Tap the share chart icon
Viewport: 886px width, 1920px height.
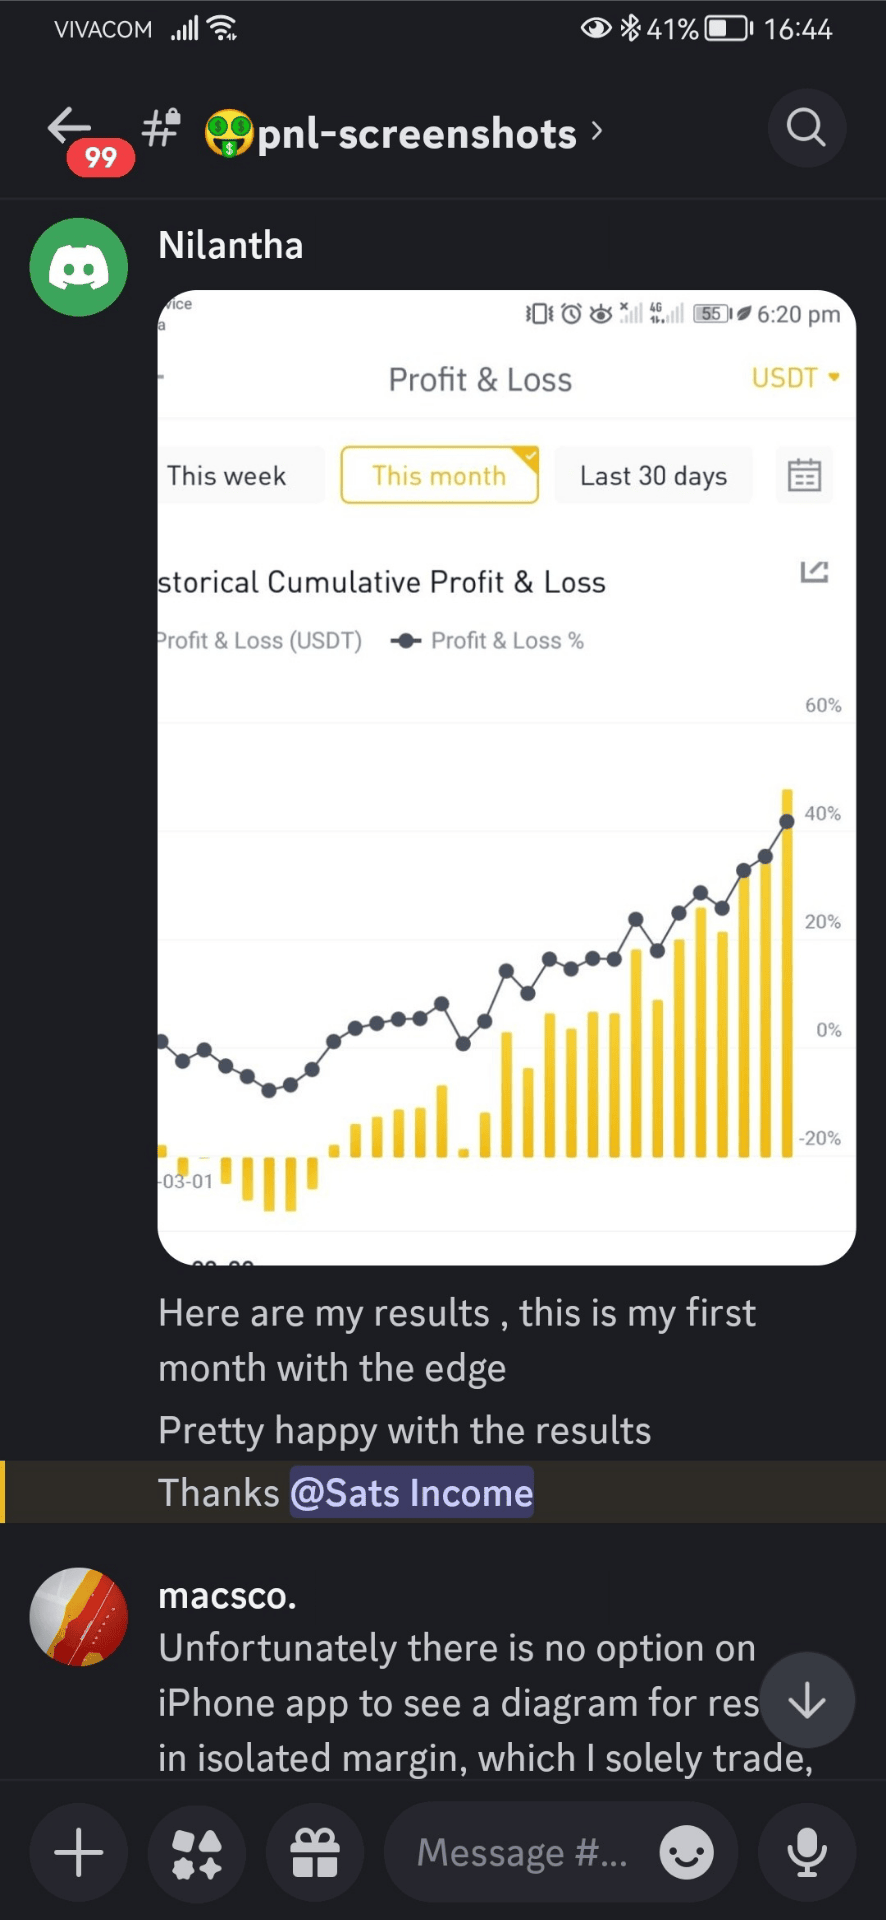(x=814, y=572)
